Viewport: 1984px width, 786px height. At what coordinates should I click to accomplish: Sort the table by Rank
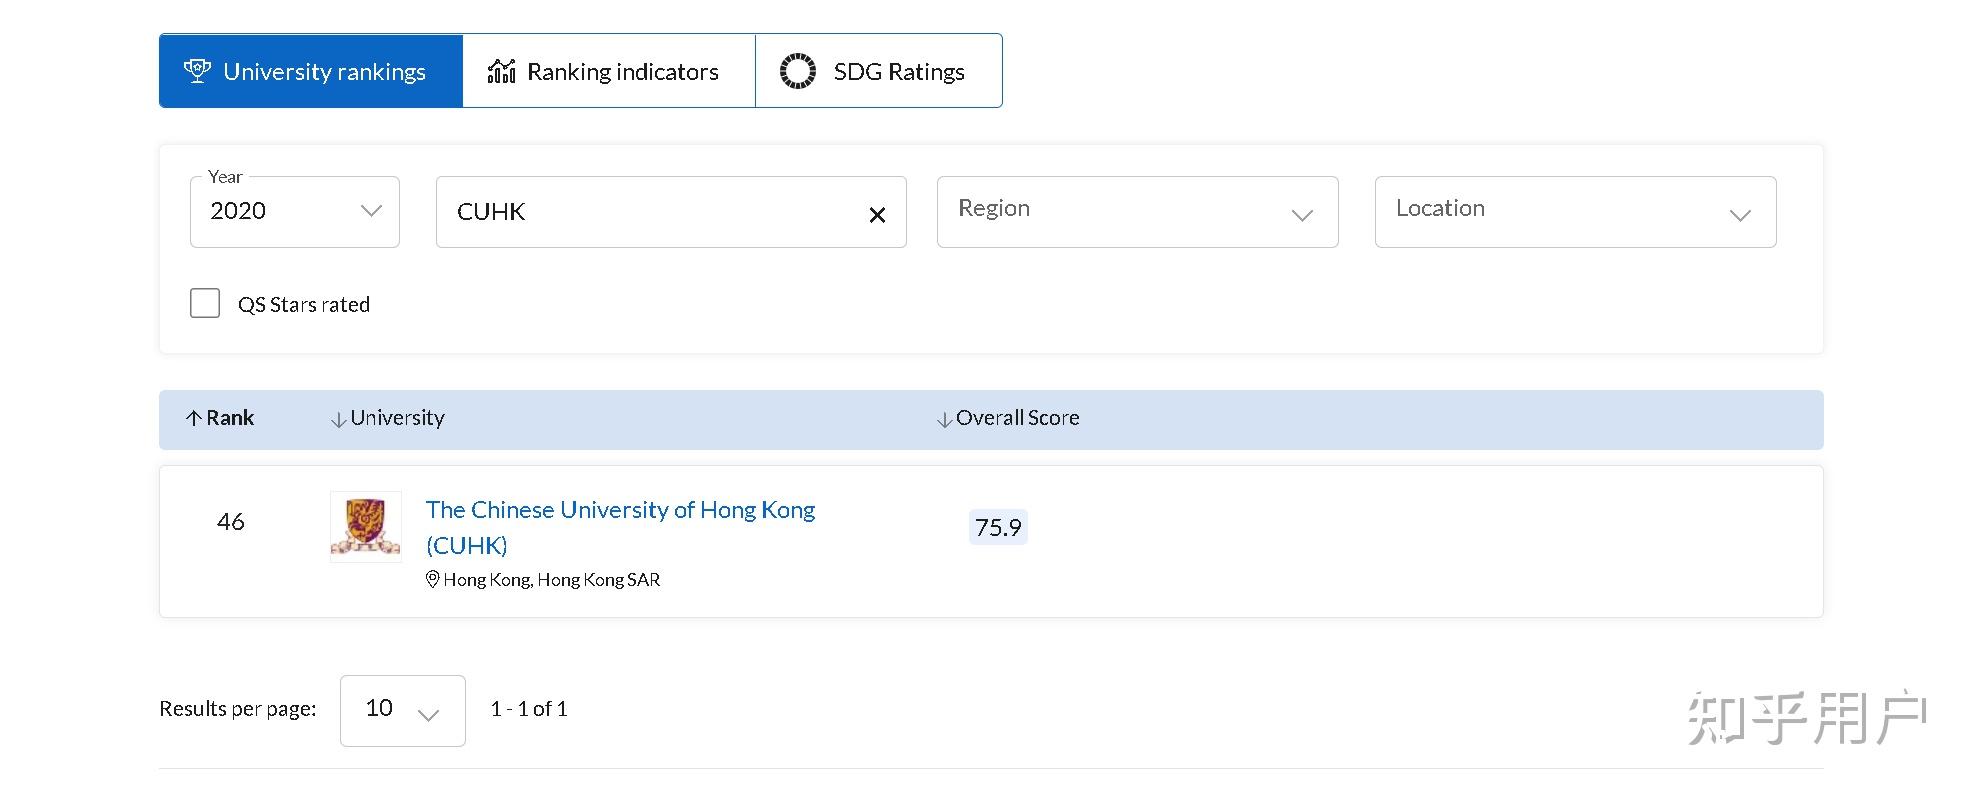tap(220, 418)
